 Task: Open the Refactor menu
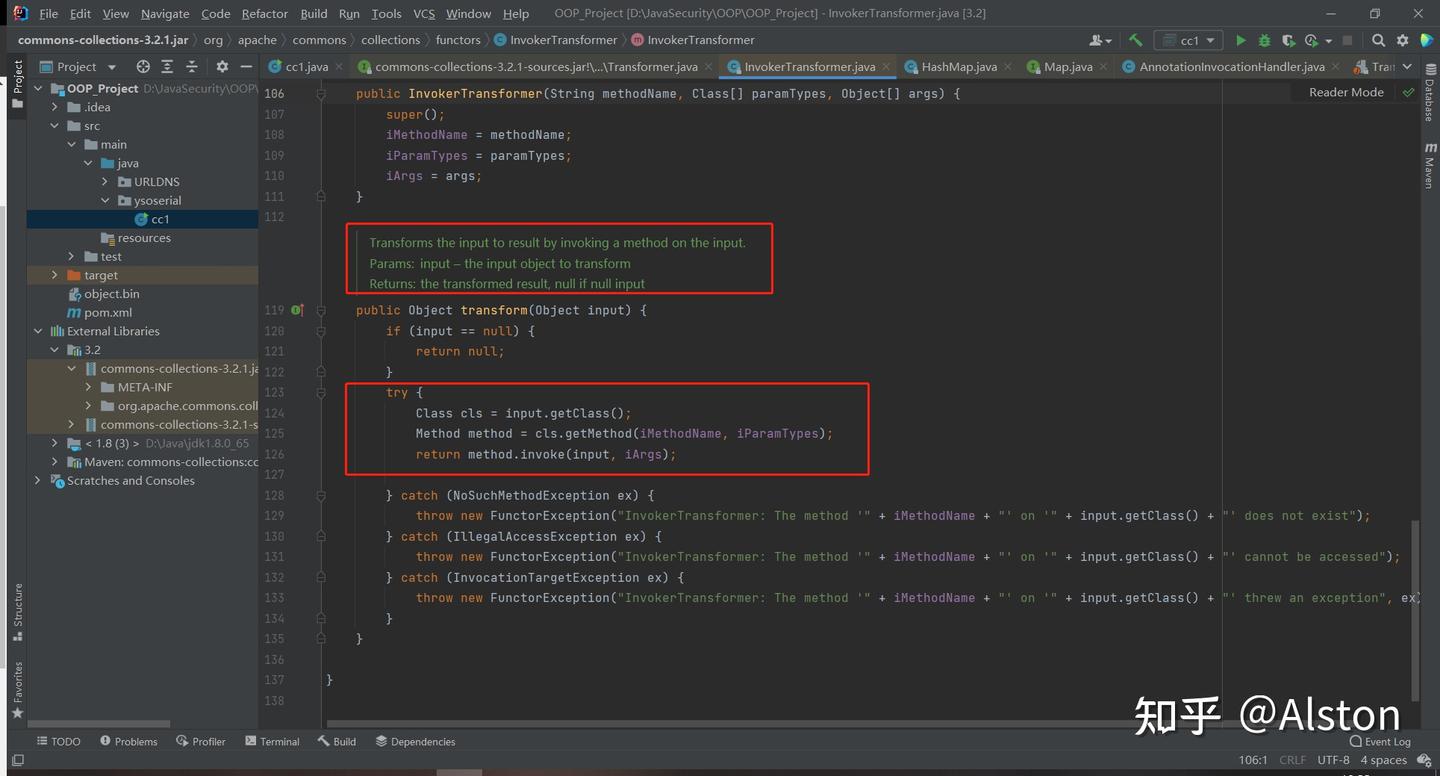point(264,14)
